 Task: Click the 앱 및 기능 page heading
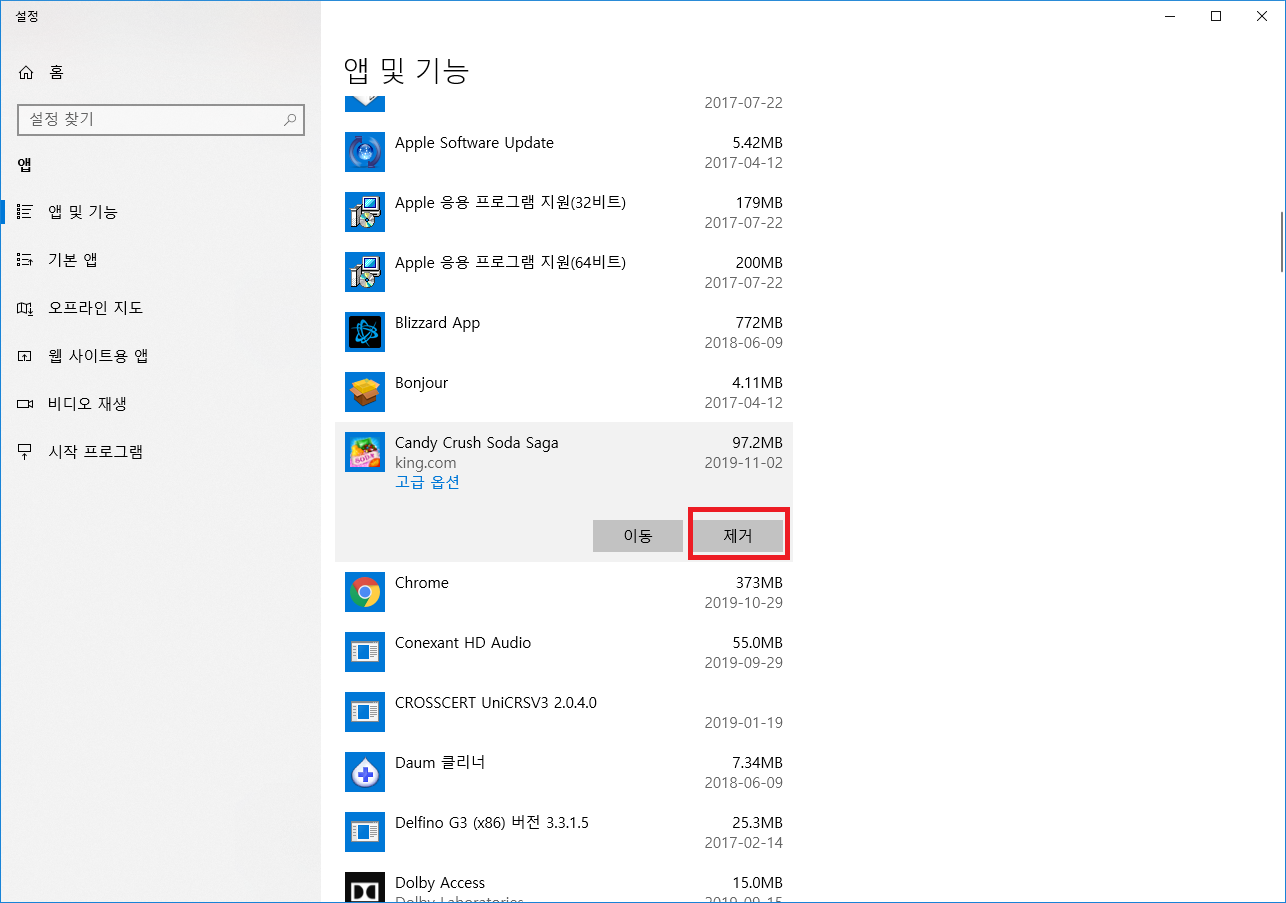coord(407,70)
